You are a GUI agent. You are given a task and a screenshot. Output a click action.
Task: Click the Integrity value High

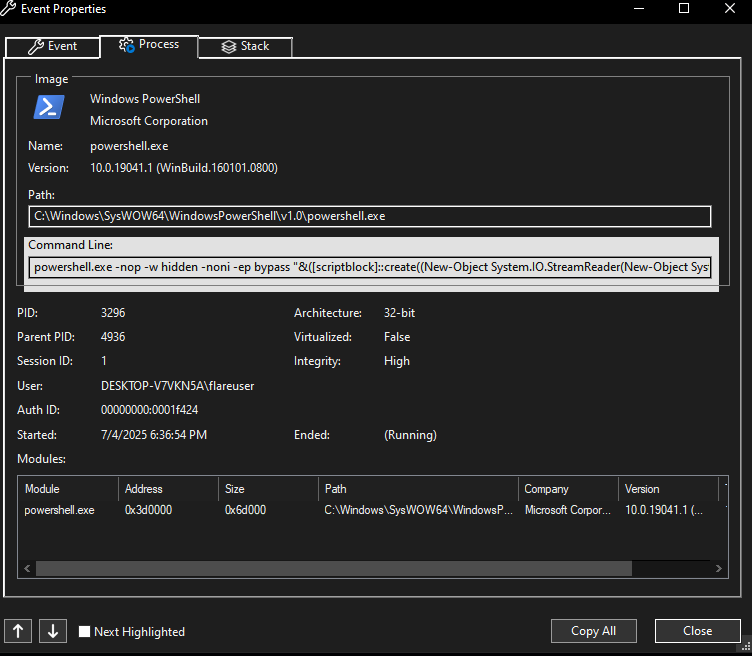397,361
